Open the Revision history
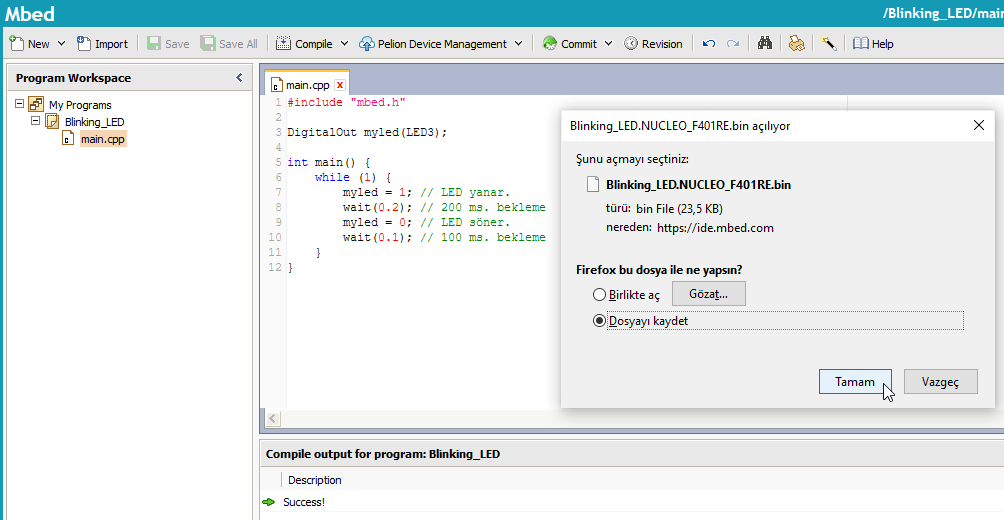Viewport: 1004px width, 520px height. pyautogui.click(x=653, y=44)
